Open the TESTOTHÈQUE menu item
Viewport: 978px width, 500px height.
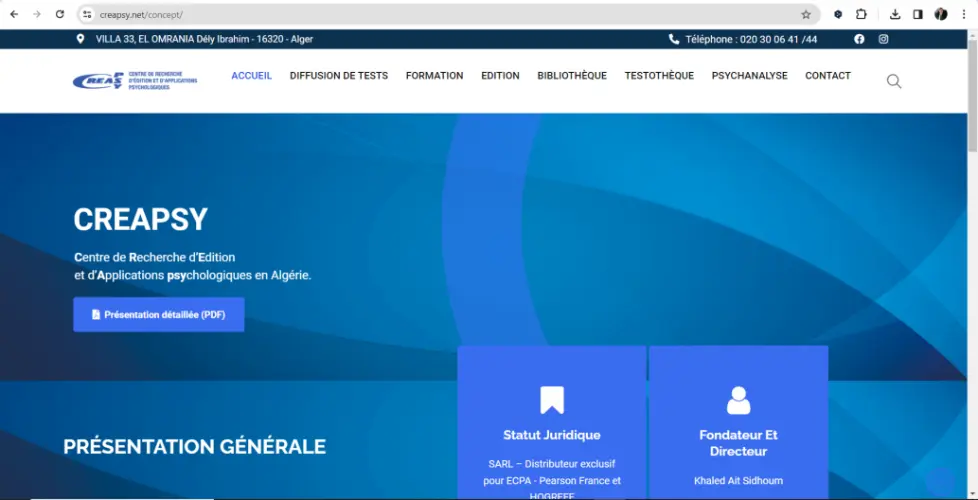[659, 75]
